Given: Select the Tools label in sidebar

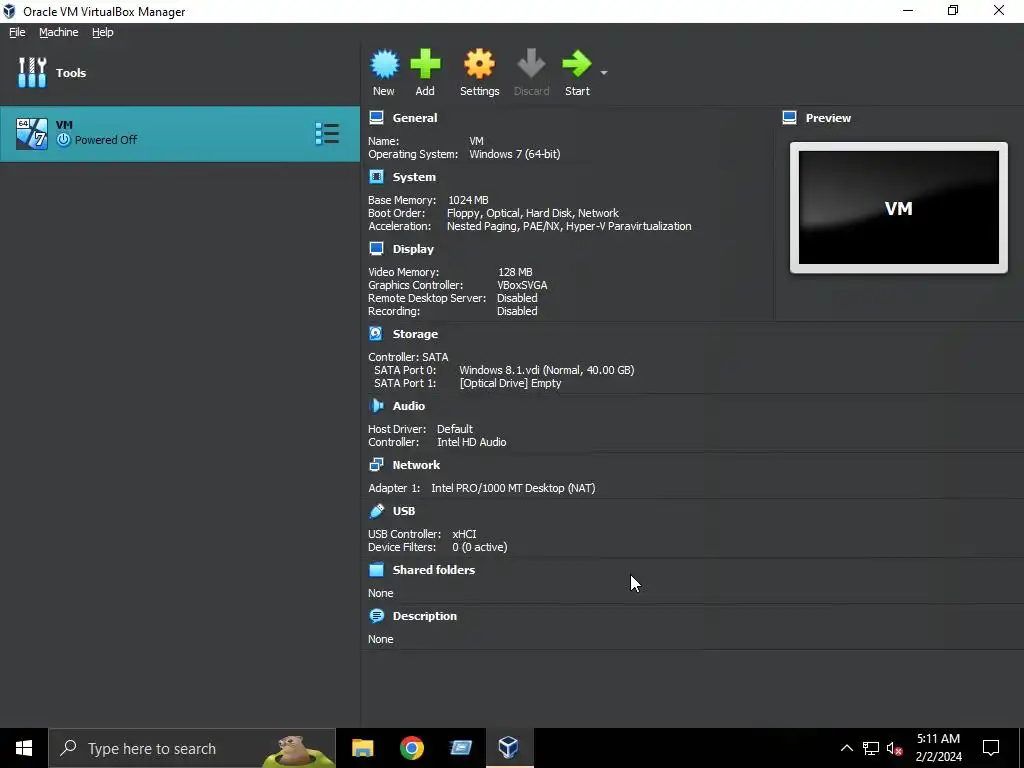Looking at the screenshot, I should pos(71,72).
